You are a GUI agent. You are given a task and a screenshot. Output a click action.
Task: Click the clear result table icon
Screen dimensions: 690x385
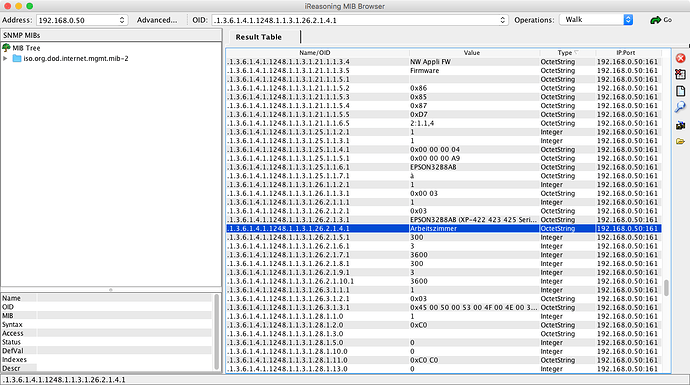click(x=680, y=74)
